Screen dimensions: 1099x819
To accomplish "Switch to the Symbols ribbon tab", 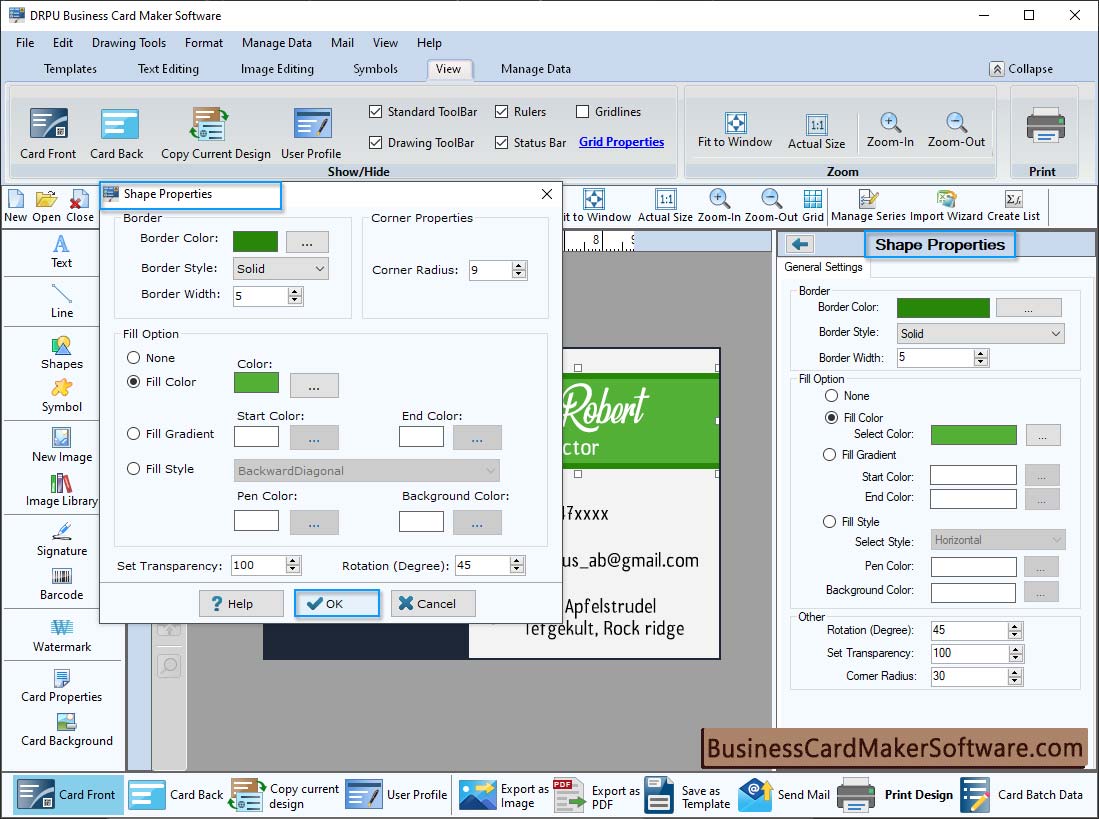I will pyautogui.click(x=375, y=69).
